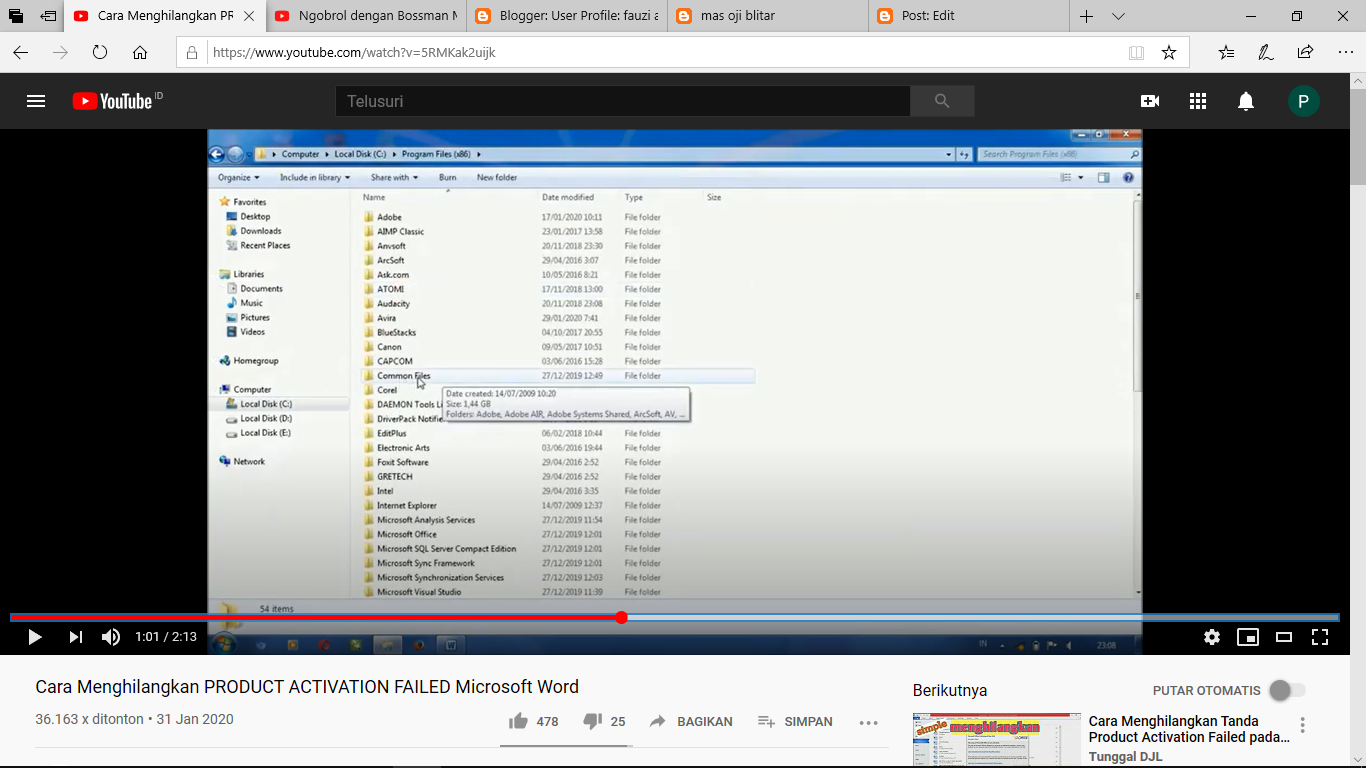Image resolution: width=1366 pixels, height=768 pixels.
Task: Show the tab previews icon
Action: click(16, 16)
